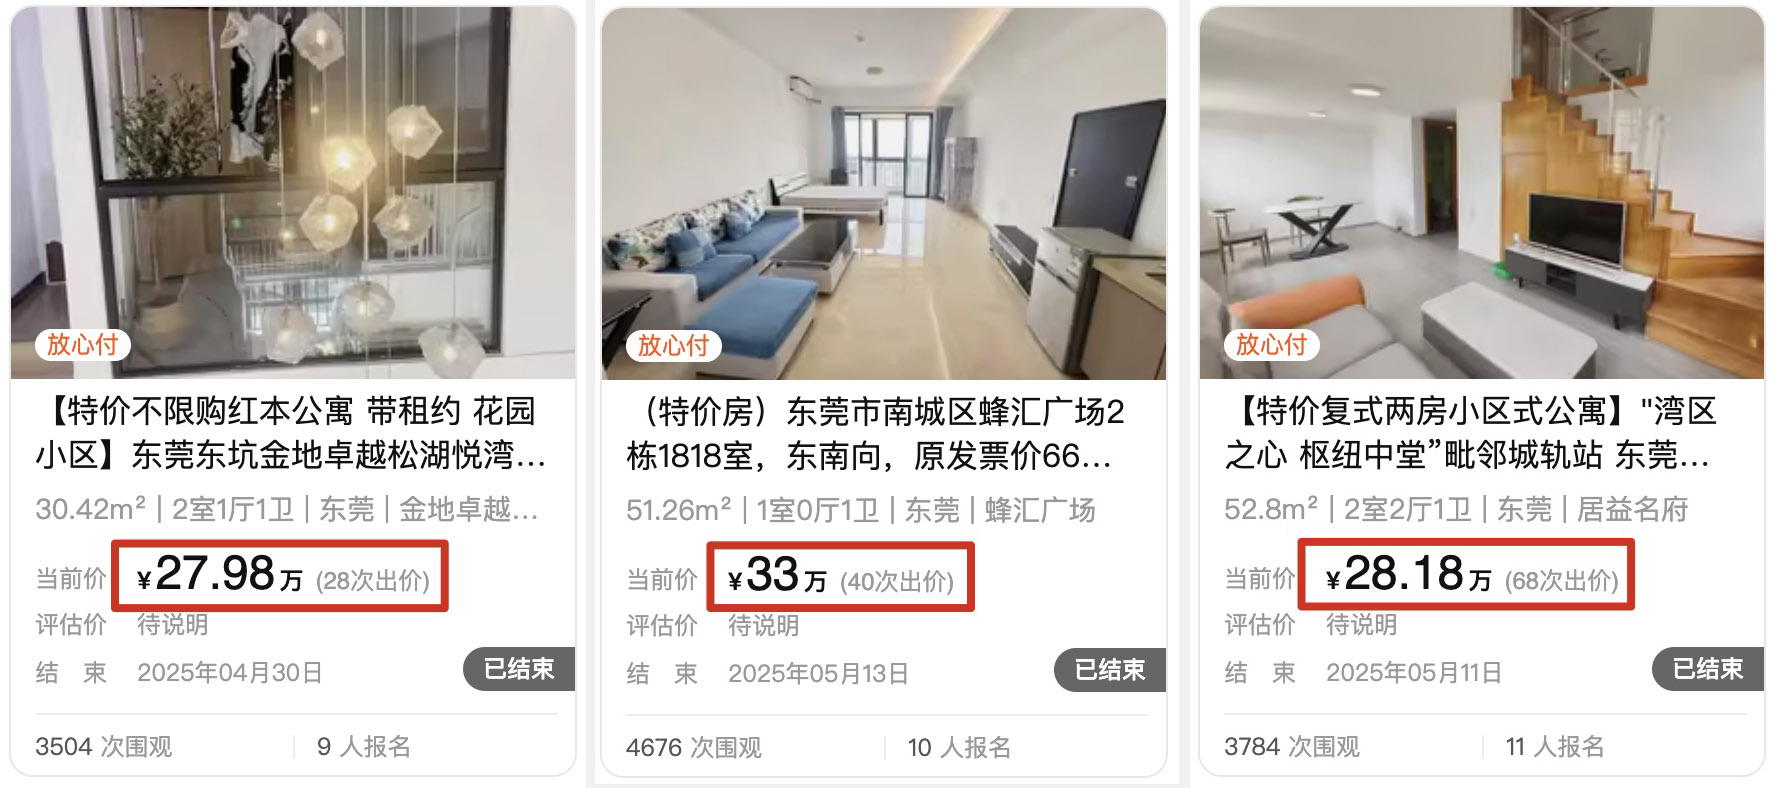Screen dimensions: 1776x788
Task: Open the duplex staircase apartment photo
Action: 1482,193
